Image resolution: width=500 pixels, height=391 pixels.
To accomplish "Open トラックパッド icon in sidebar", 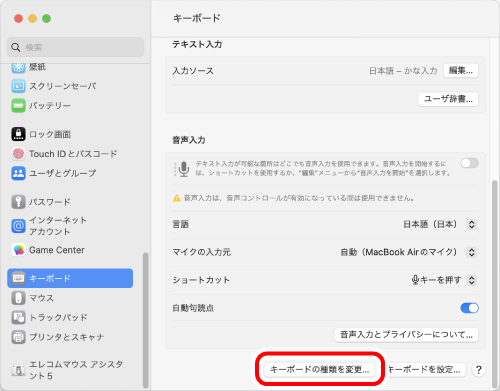I will [x=18, y=317].
